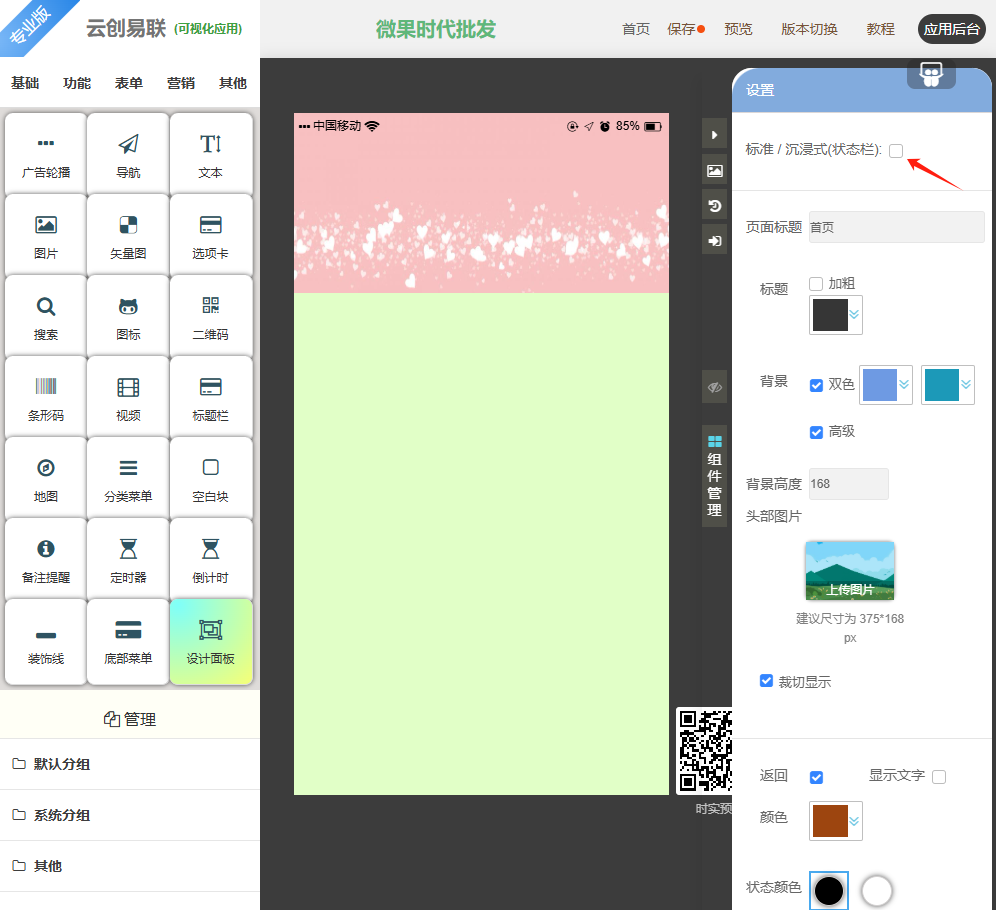
Task: Enable the 沉浸式 status bar checkbox
Action: (x=896, y=151)
